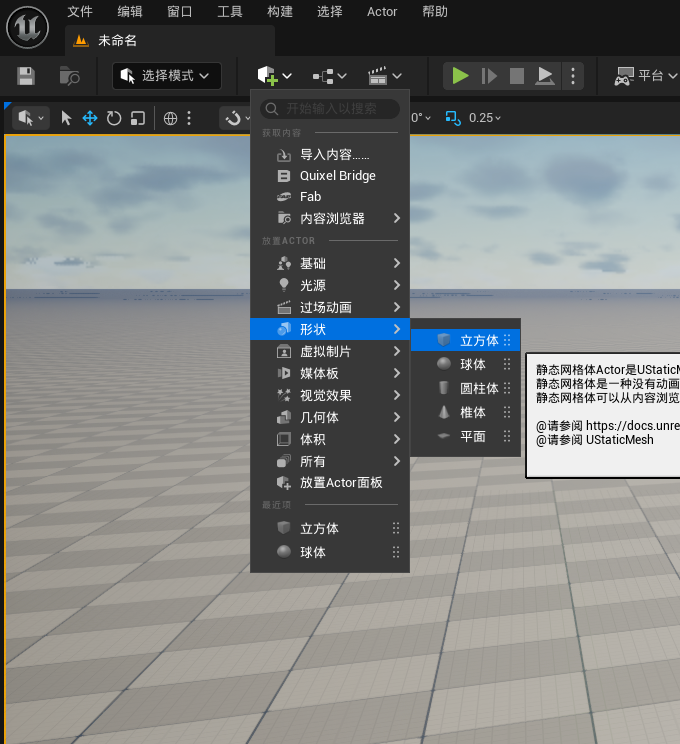680x744 pixels.
Task: Open Quixel Bridge from the menu
Action: coord(337,176)
